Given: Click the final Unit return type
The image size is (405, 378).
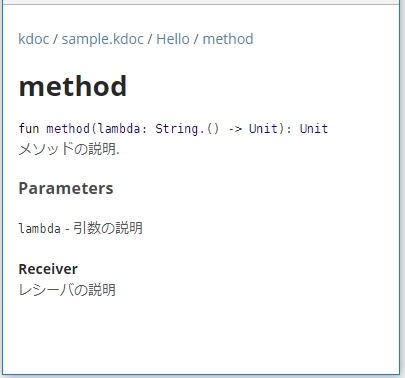Looking at the screenshot, I should [314, 128].
